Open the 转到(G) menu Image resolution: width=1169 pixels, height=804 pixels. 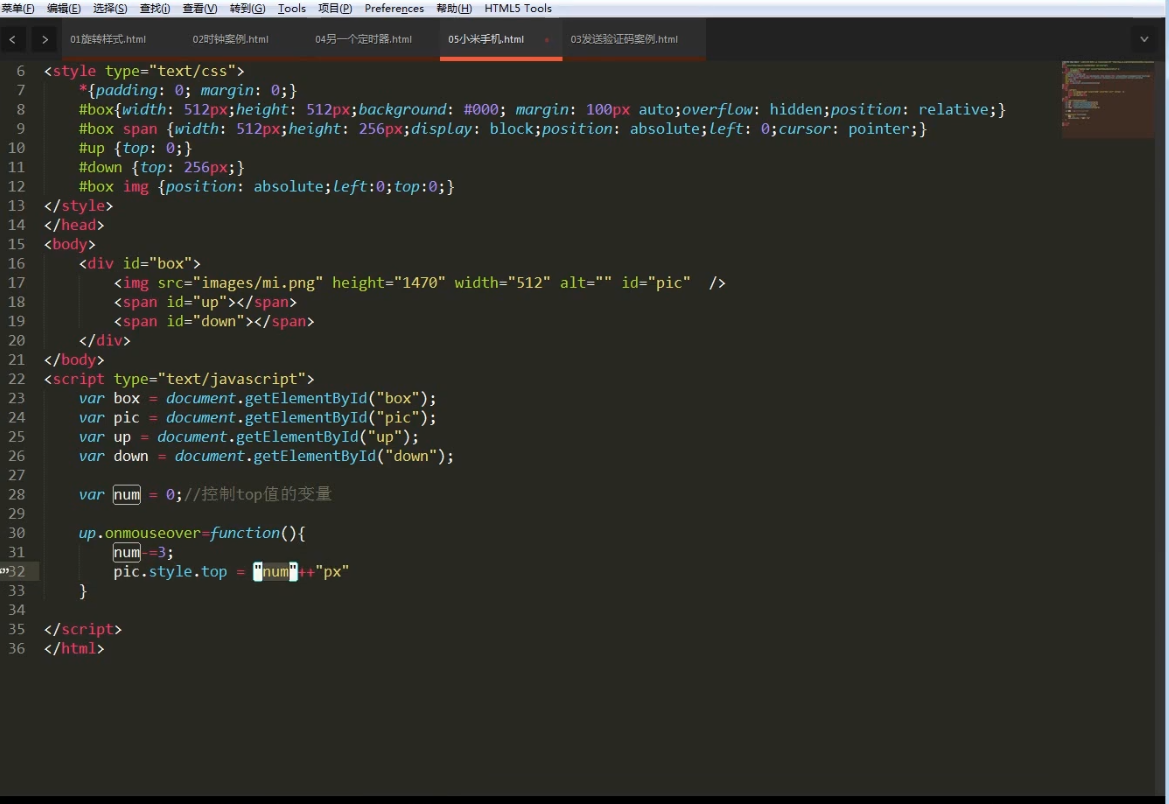coord(248,8)
